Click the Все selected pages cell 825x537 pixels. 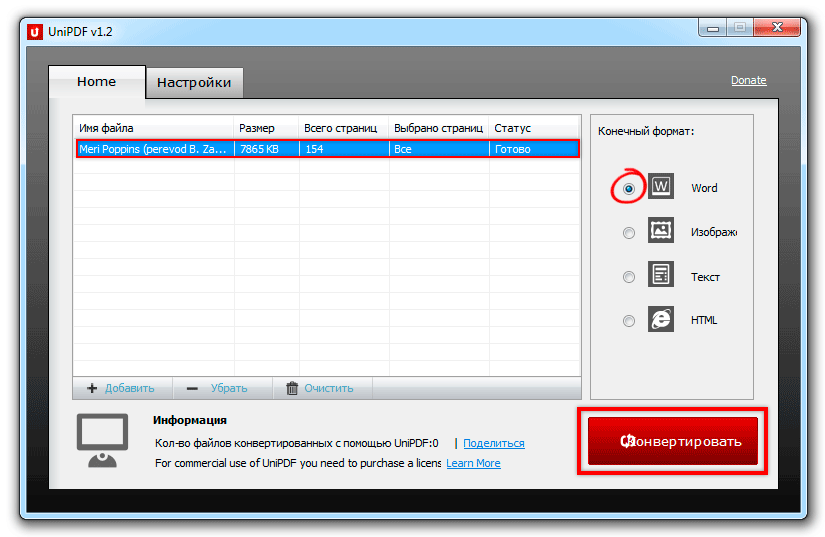439,149
